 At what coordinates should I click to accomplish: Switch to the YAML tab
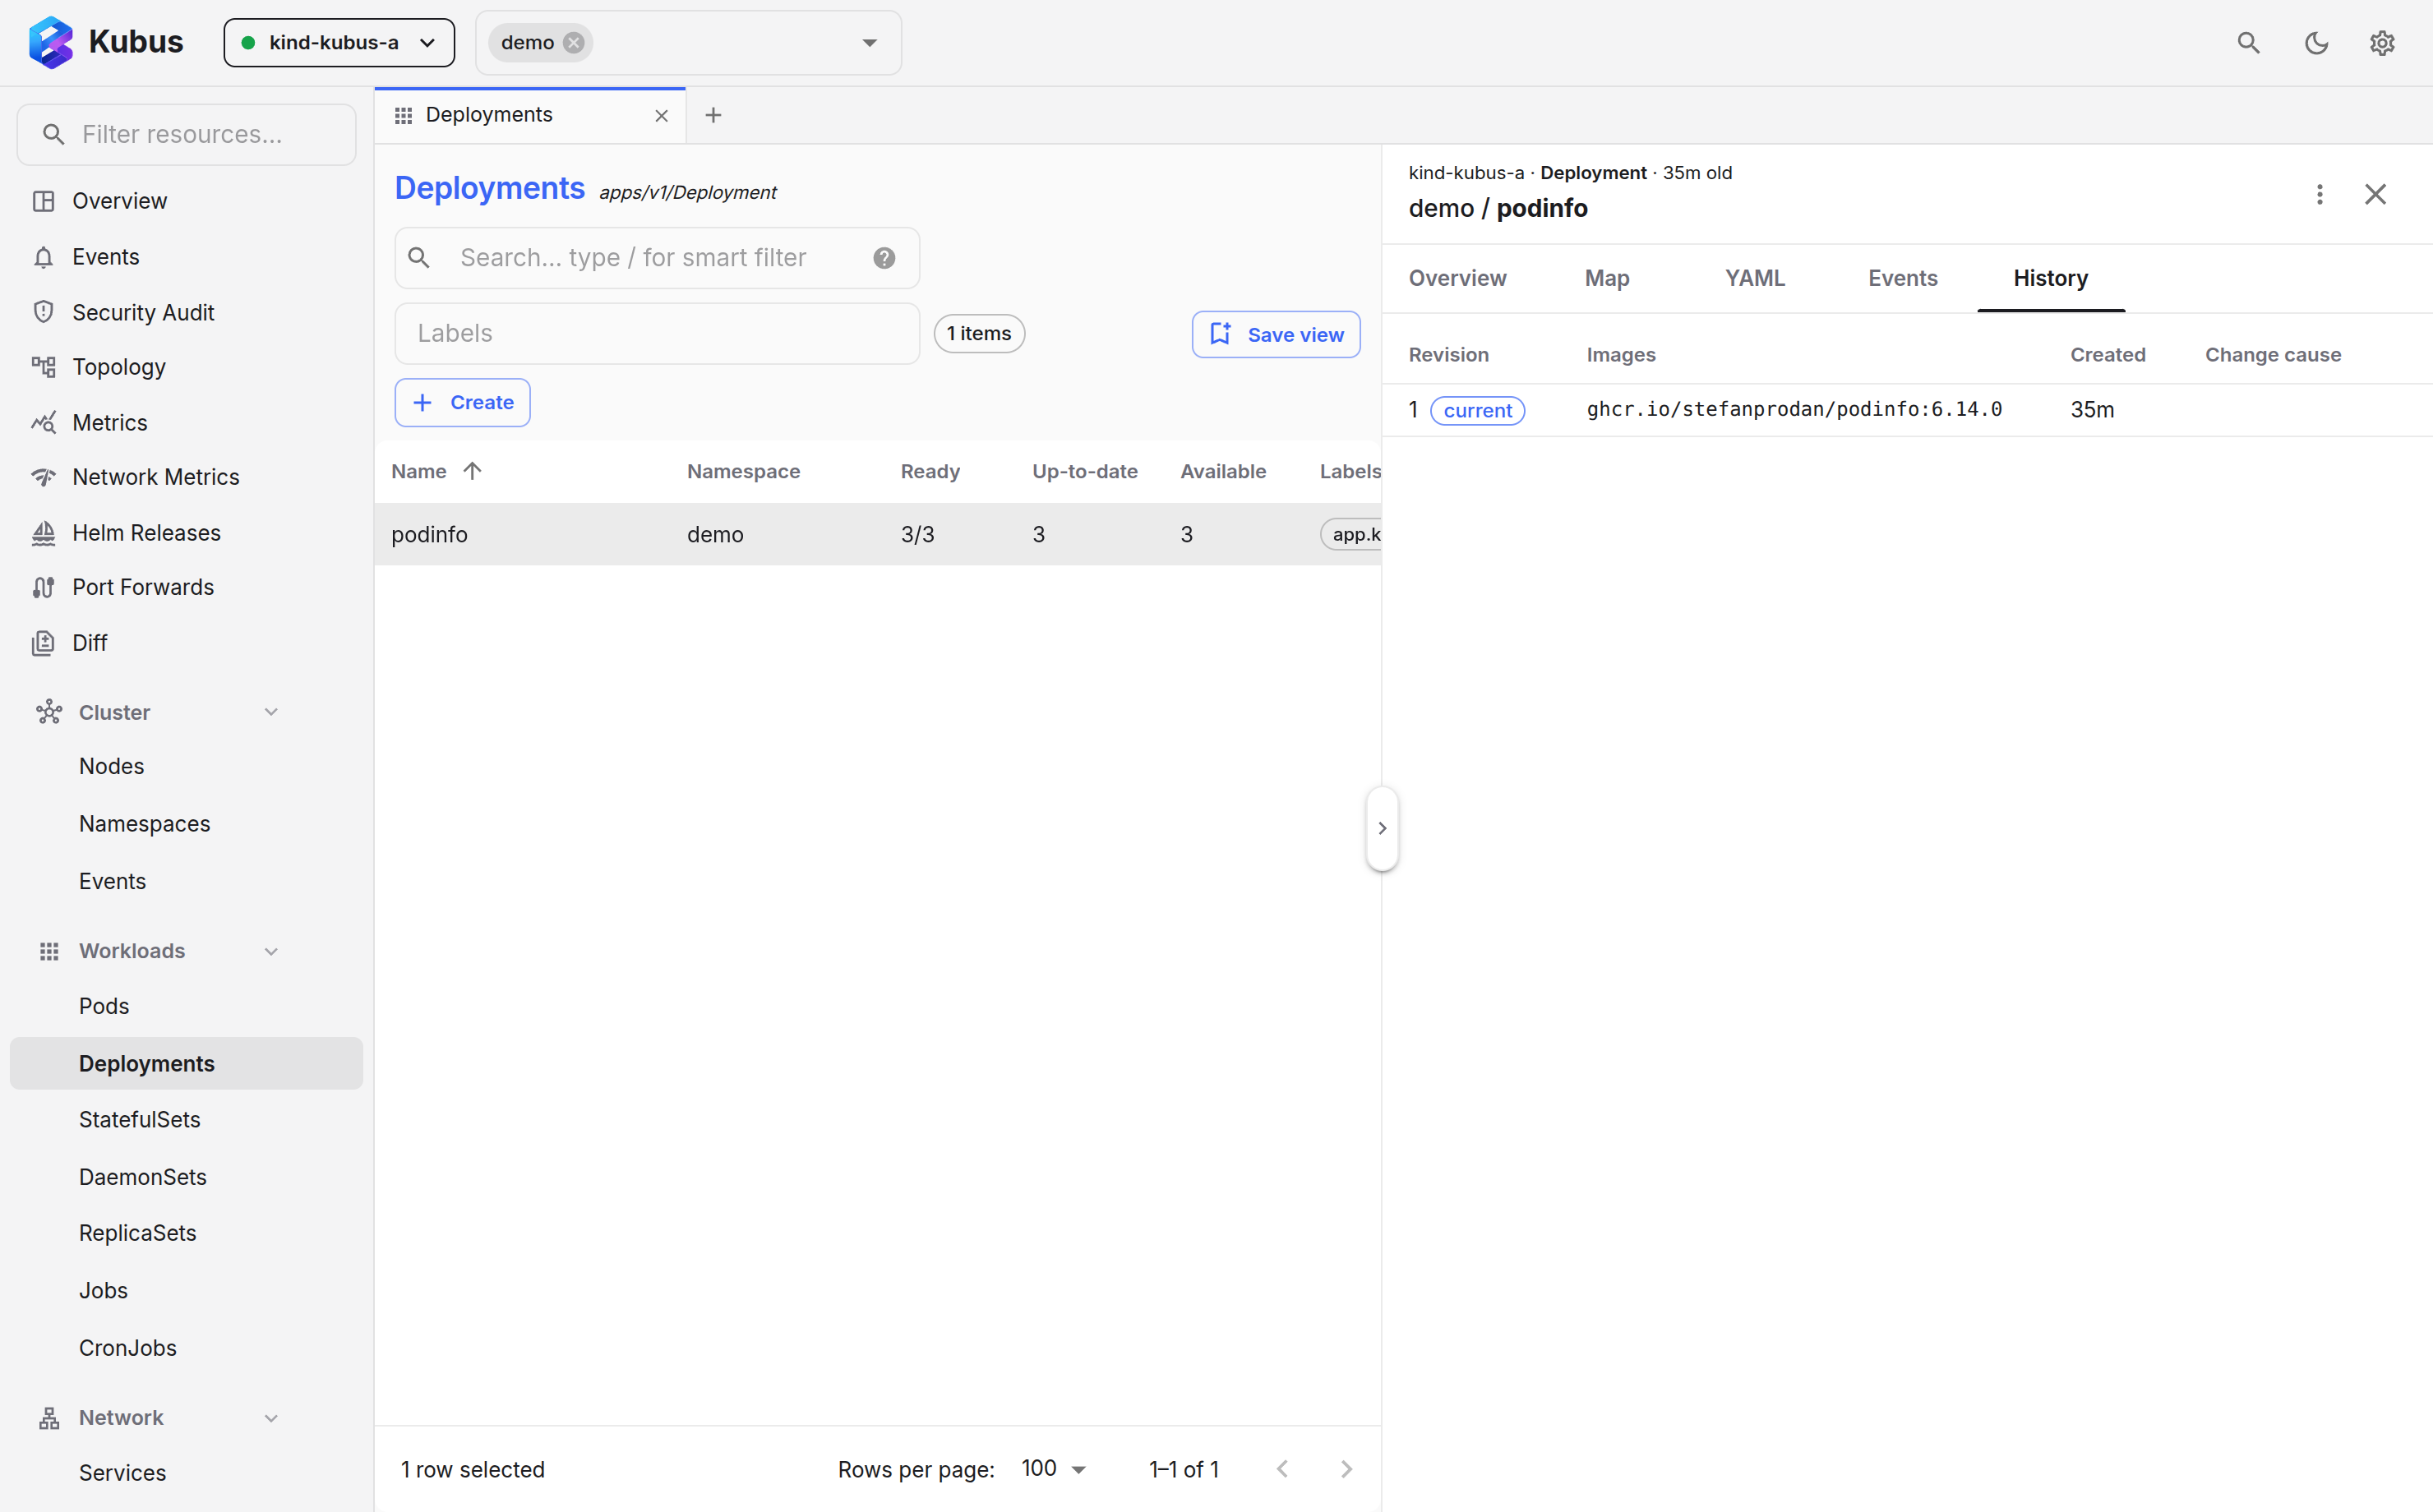(x=1755, y=278)
